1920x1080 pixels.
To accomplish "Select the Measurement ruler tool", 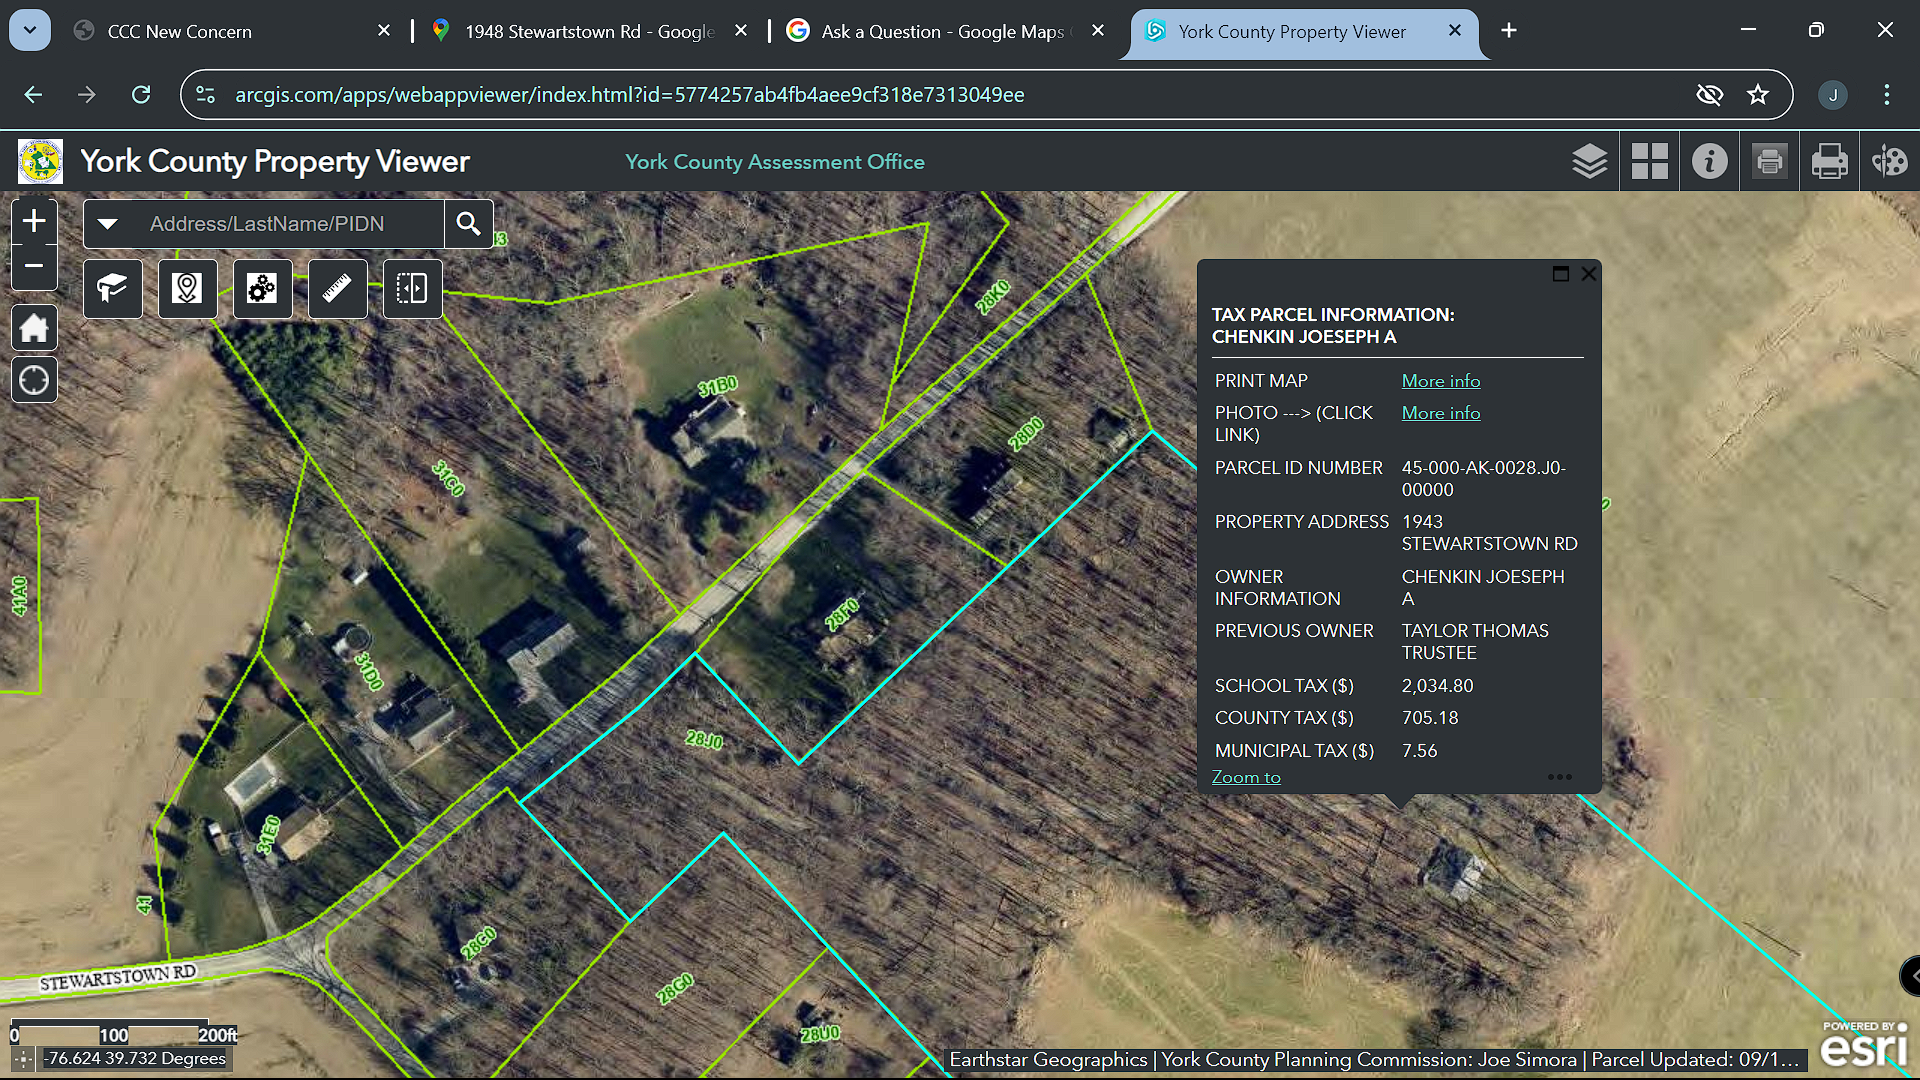I will tap(337, 289).
